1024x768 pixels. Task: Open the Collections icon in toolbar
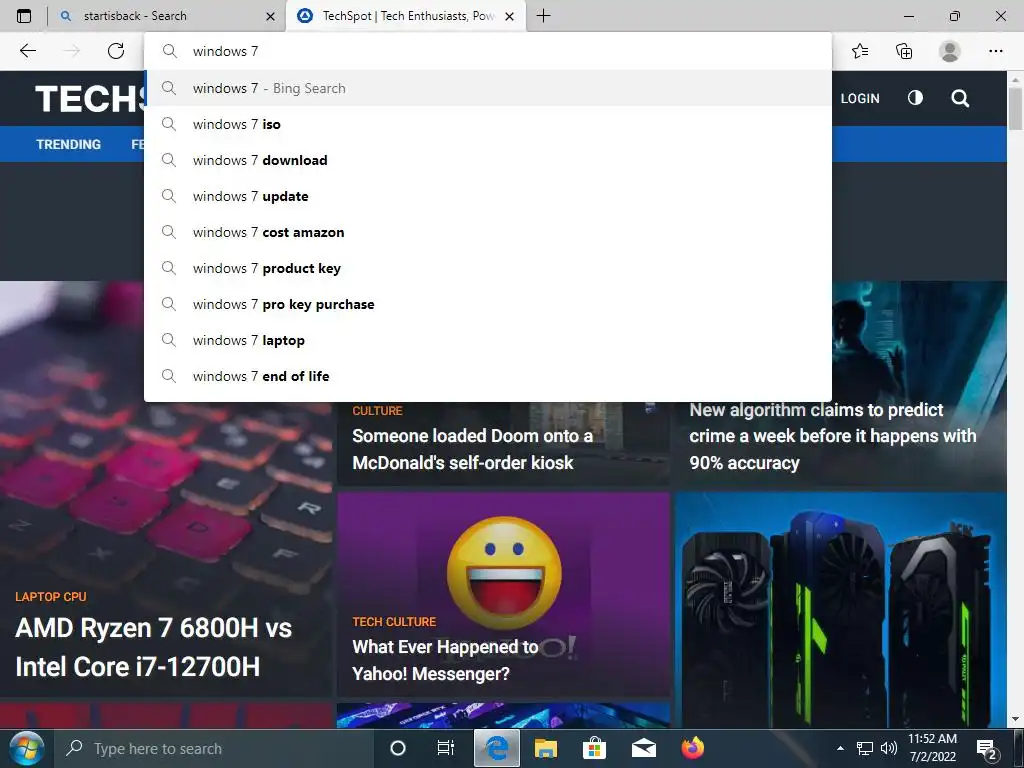tap(904, 51)
